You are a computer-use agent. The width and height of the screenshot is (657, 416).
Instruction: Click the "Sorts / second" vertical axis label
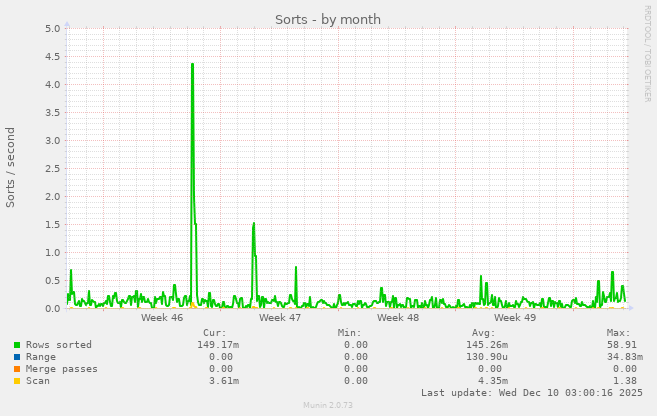[x=11, y=167]
